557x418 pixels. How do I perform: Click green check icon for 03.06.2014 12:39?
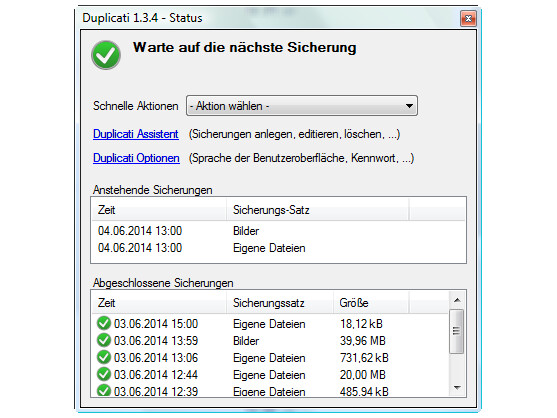tap(104, 390)
